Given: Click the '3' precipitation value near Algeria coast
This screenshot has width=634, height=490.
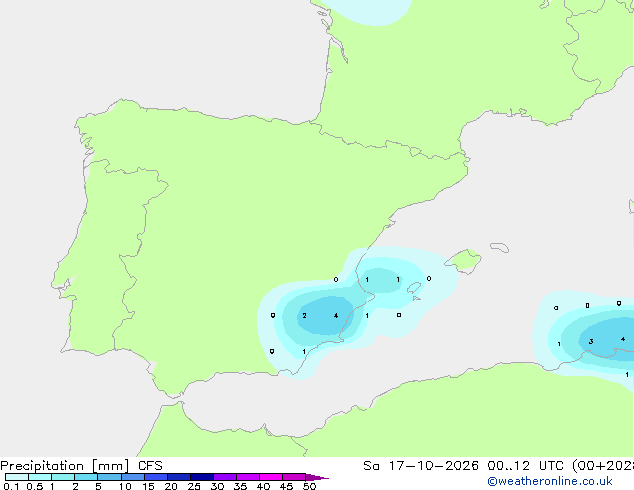Looking at the screenshot, I should click(591, 342).
